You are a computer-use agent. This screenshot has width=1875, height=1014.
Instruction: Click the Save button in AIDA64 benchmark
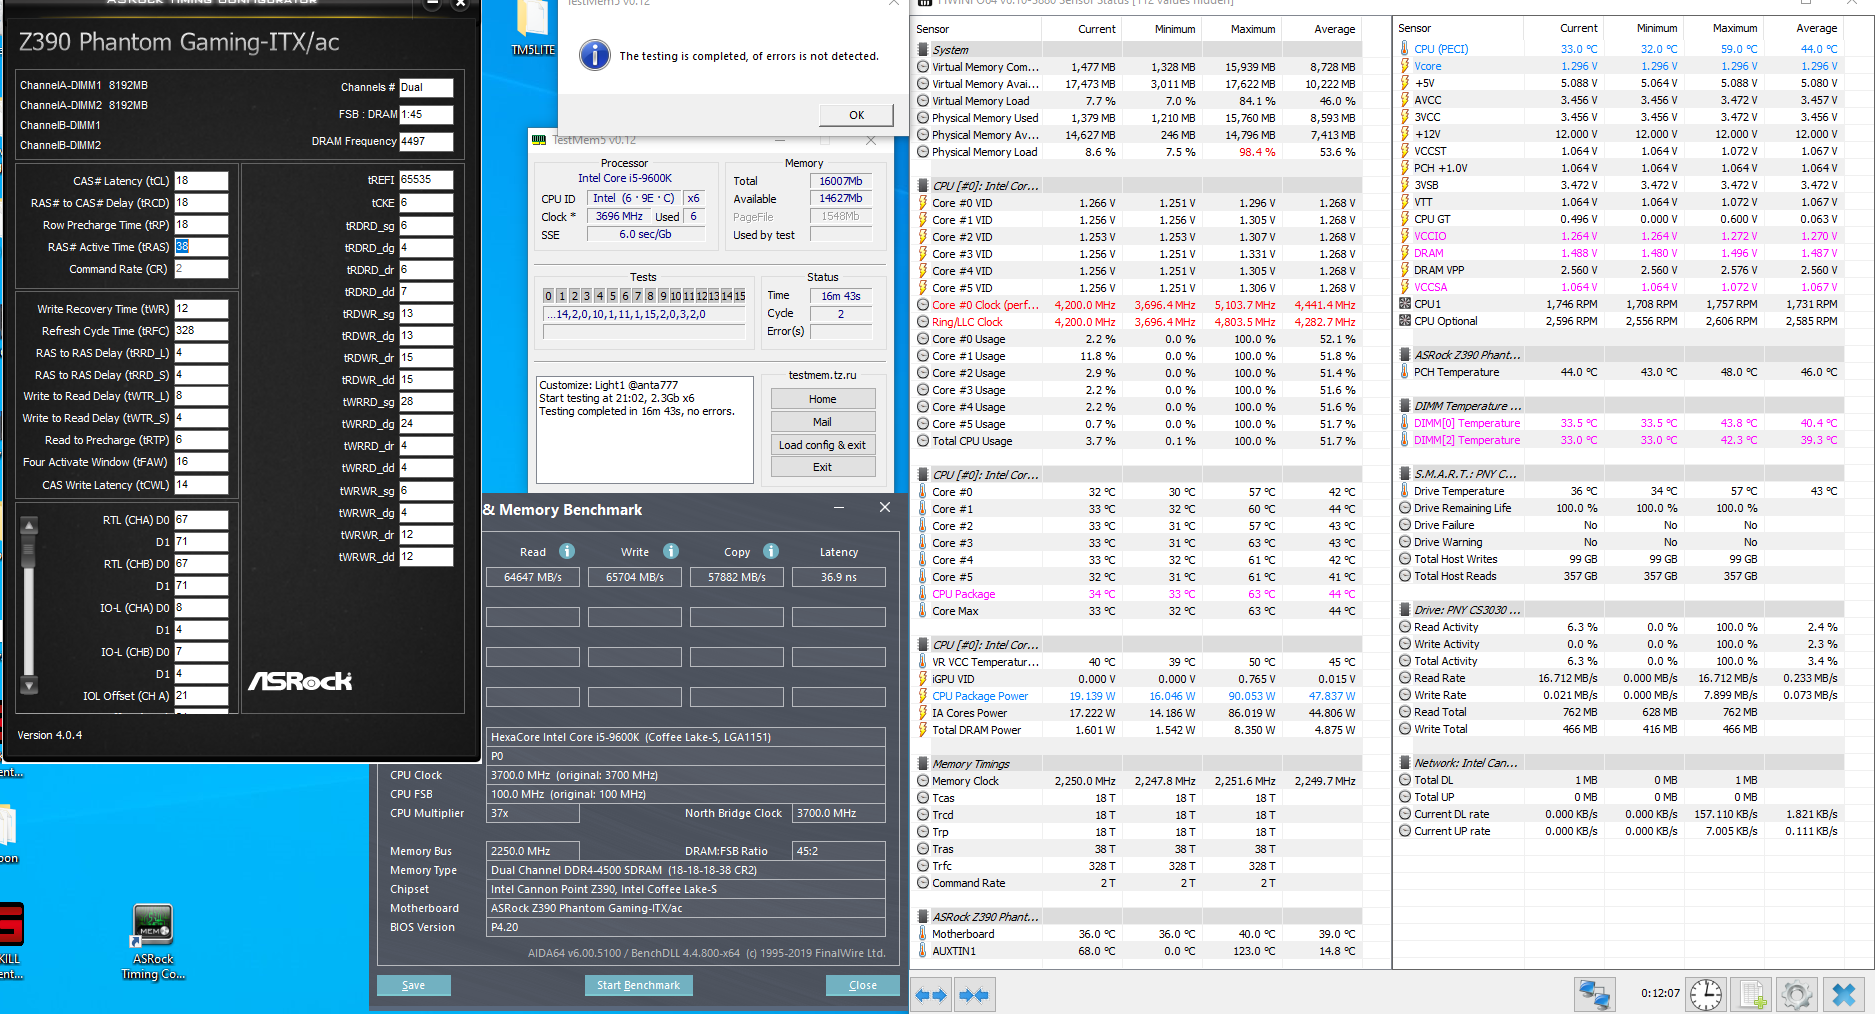click(414, 985)
